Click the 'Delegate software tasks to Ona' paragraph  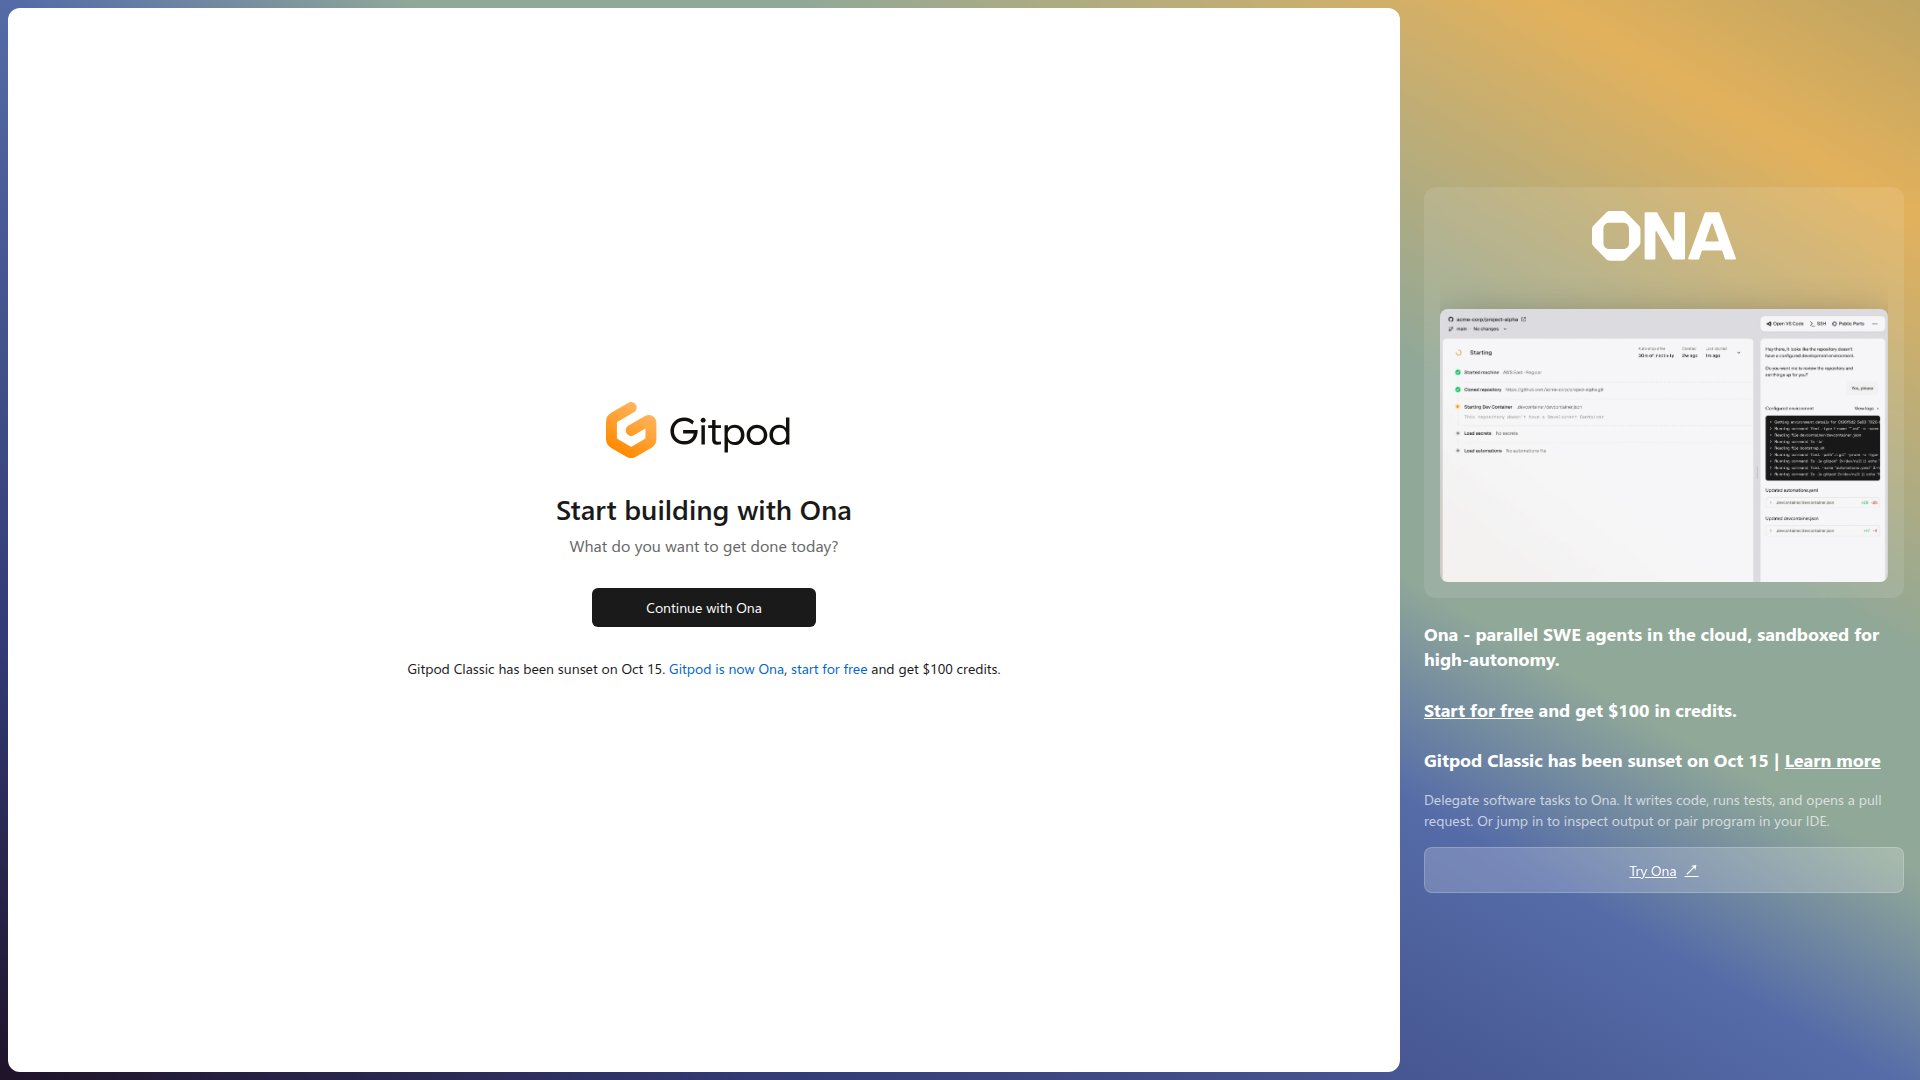click(1653, 811)
